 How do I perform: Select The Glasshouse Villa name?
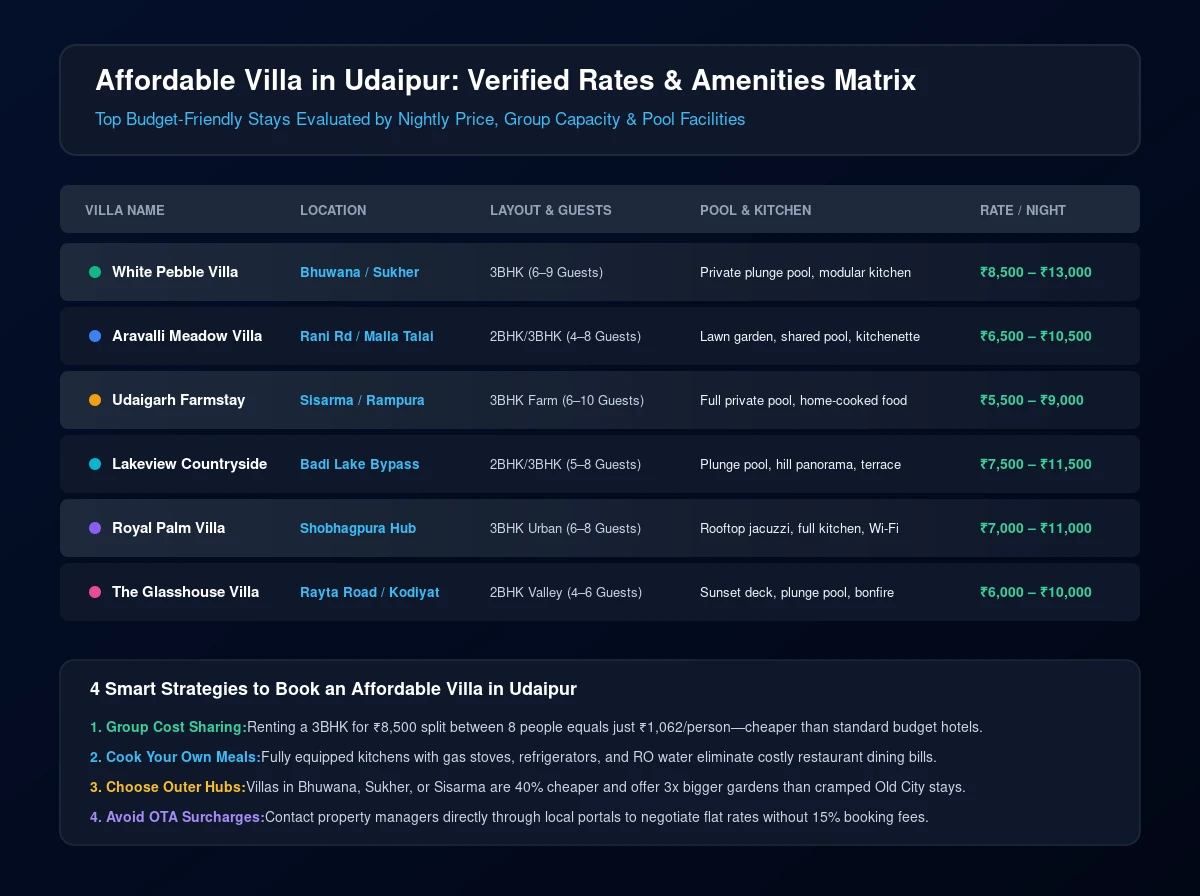pyautogui.click(x=185, y=592)
